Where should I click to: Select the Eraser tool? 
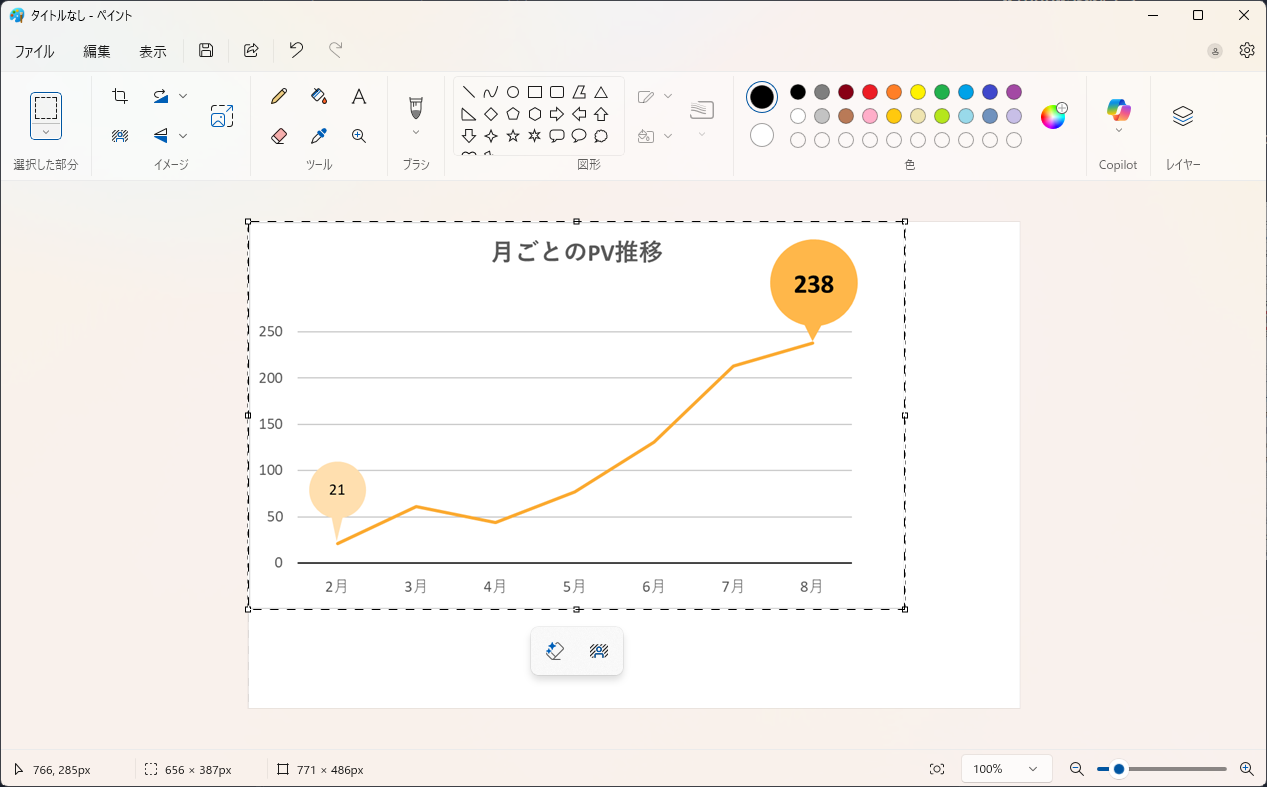coord(279,136)
